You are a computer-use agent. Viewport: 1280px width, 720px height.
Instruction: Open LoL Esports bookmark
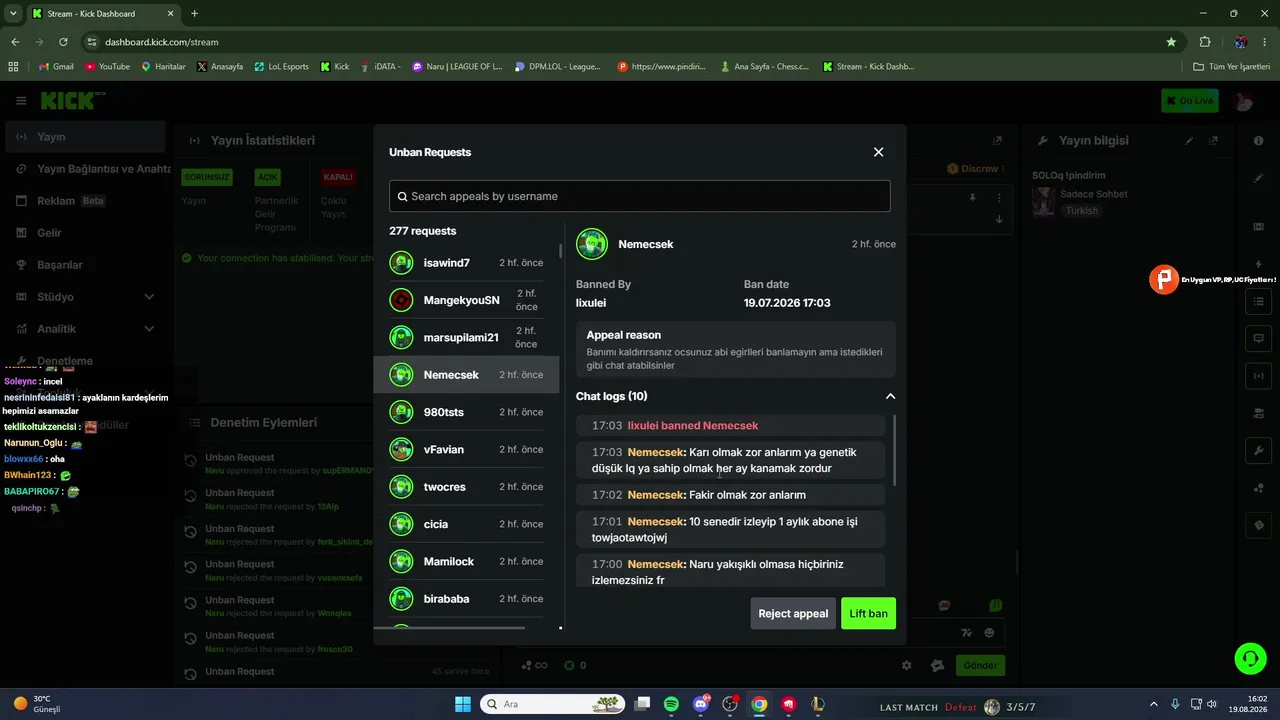(282, 67)
